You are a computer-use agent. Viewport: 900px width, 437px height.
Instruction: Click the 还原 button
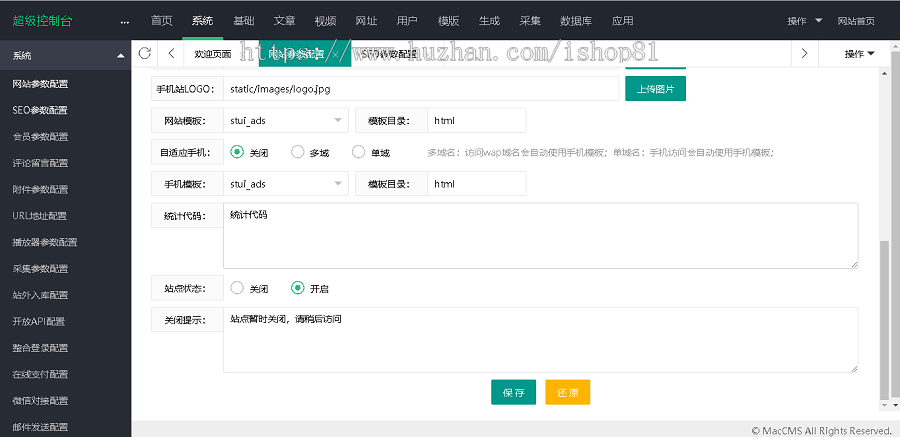pos(568,392)
